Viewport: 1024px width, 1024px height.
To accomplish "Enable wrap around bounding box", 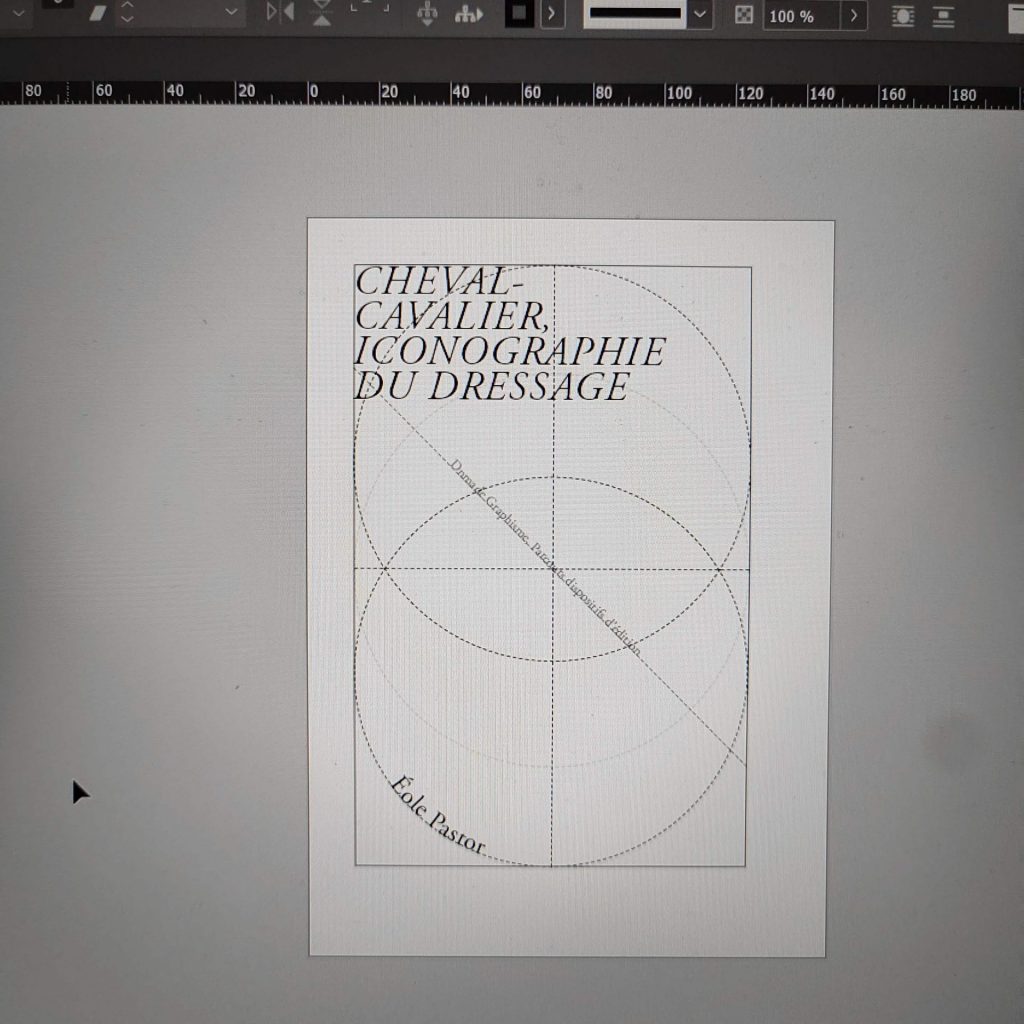I will point(903,16).
